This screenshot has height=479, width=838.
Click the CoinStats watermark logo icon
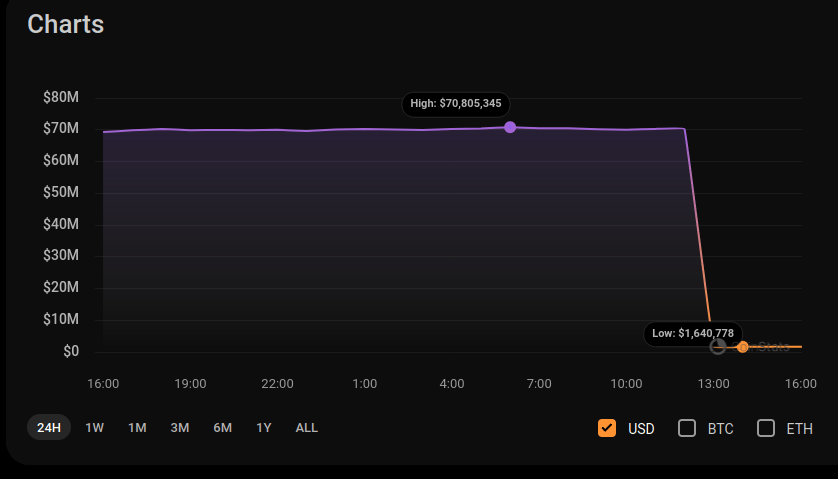(x=718, y=347)
